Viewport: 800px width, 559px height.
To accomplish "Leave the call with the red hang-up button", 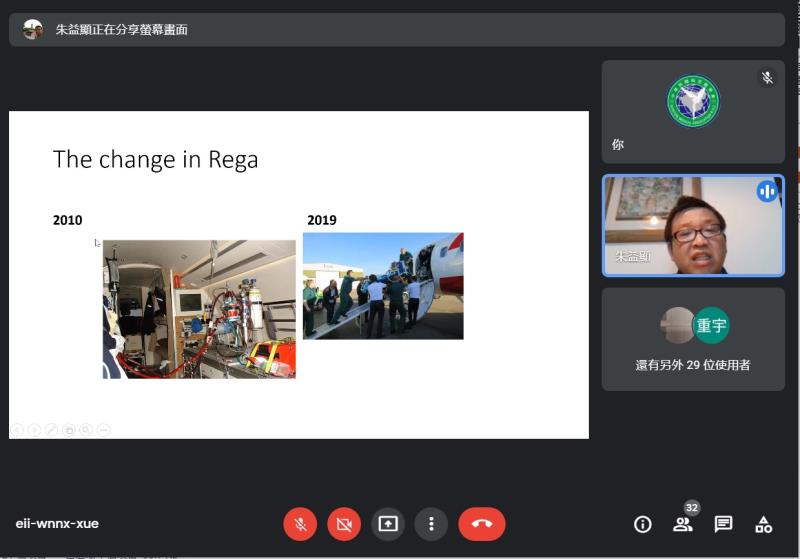I will click(482, 524).
